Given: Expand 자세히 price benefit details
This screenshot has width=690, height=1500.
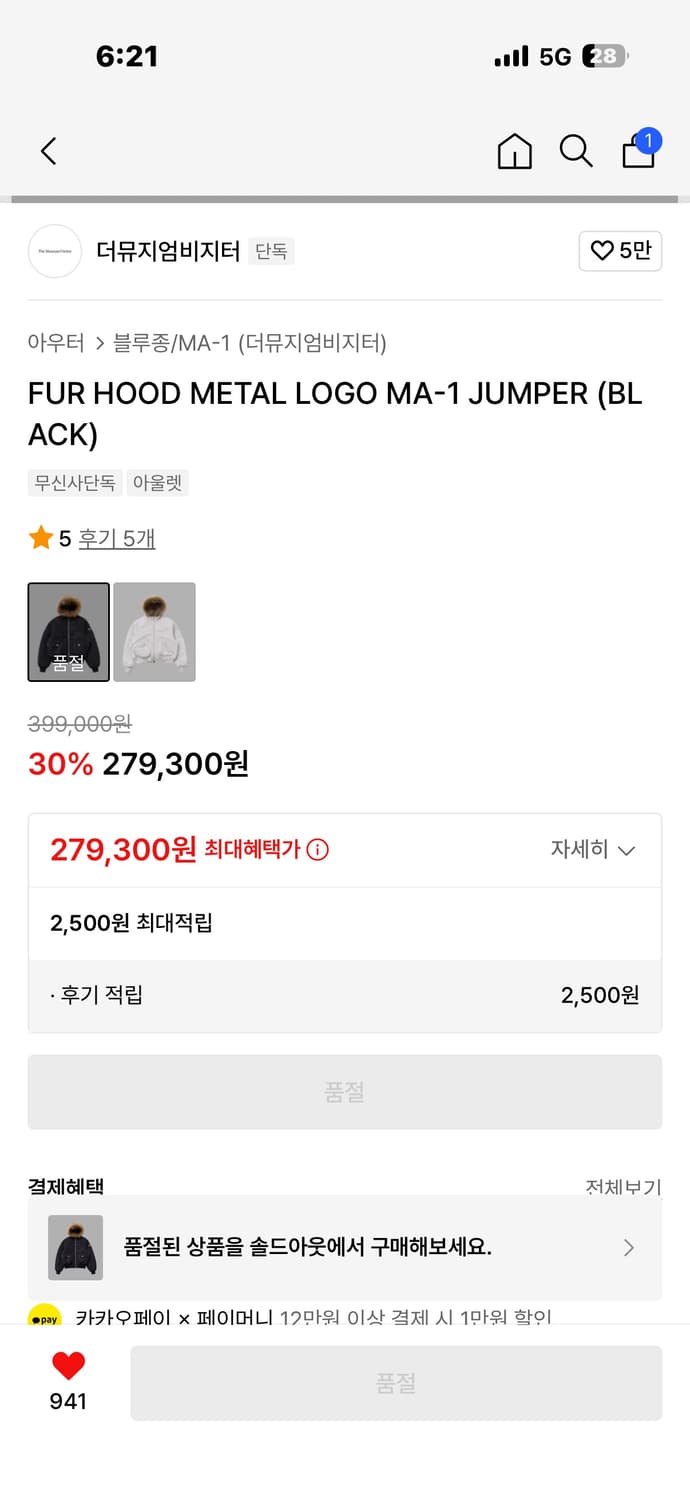Looking at the screenshot, I should (x=593, y=849).
